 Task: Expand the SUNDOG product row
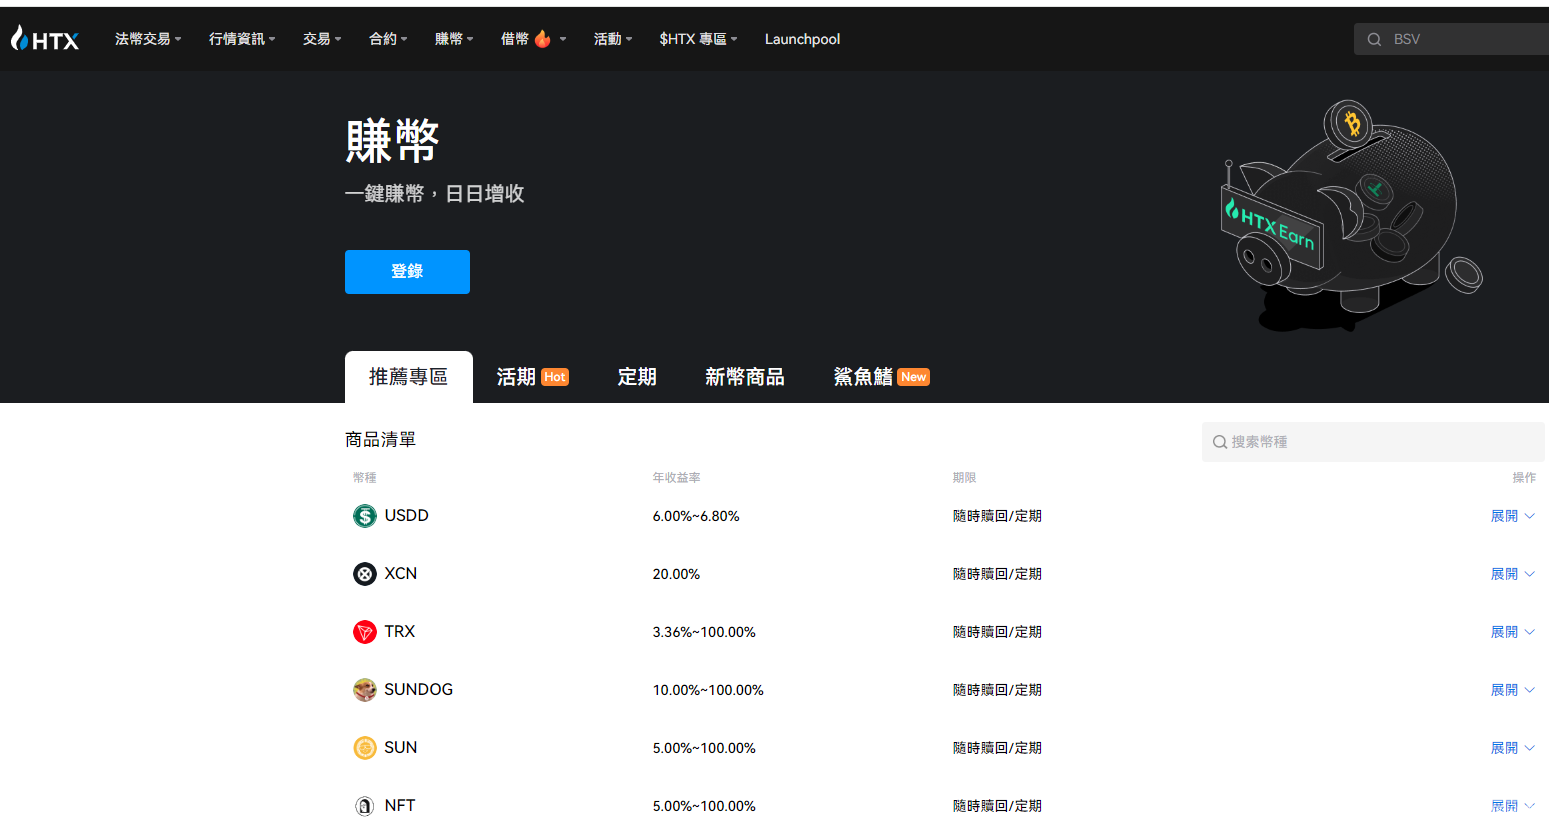[x=1511, y=690]
